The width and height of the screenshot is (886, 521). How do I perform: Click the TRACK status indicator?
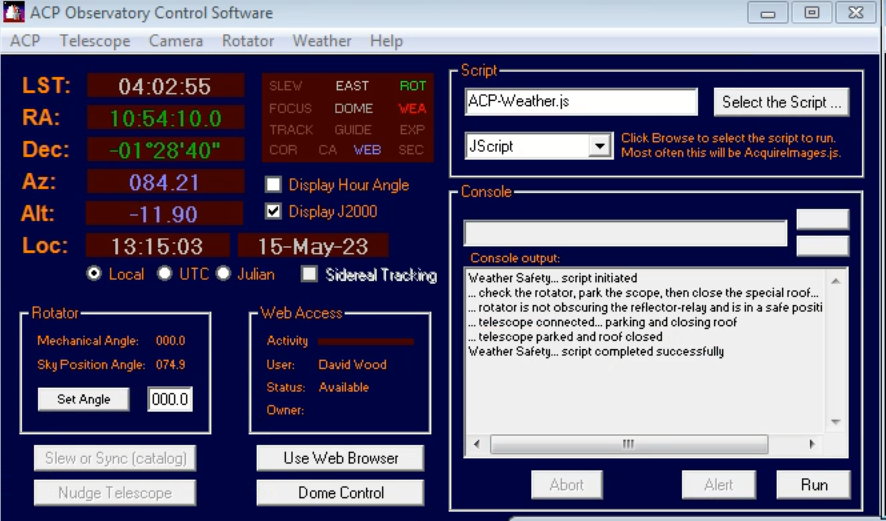click(x=291, y=129)
